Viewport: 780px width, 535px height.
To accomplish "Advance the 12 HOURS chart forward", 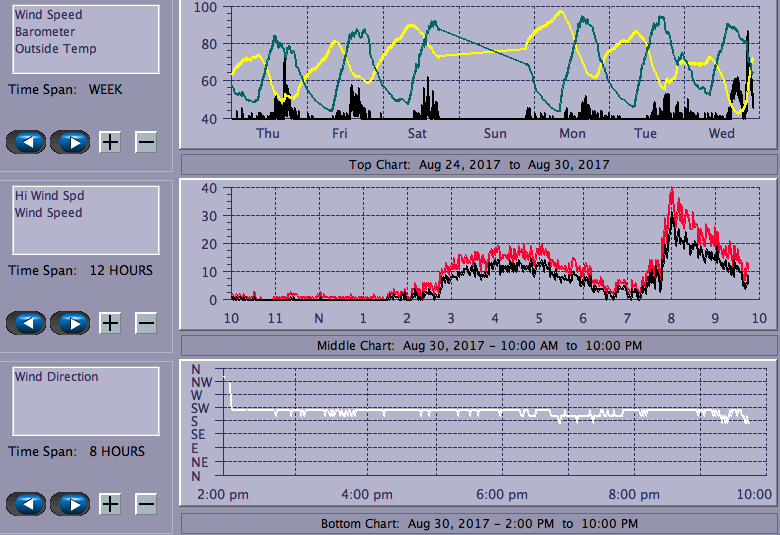I will pos(70,323).
